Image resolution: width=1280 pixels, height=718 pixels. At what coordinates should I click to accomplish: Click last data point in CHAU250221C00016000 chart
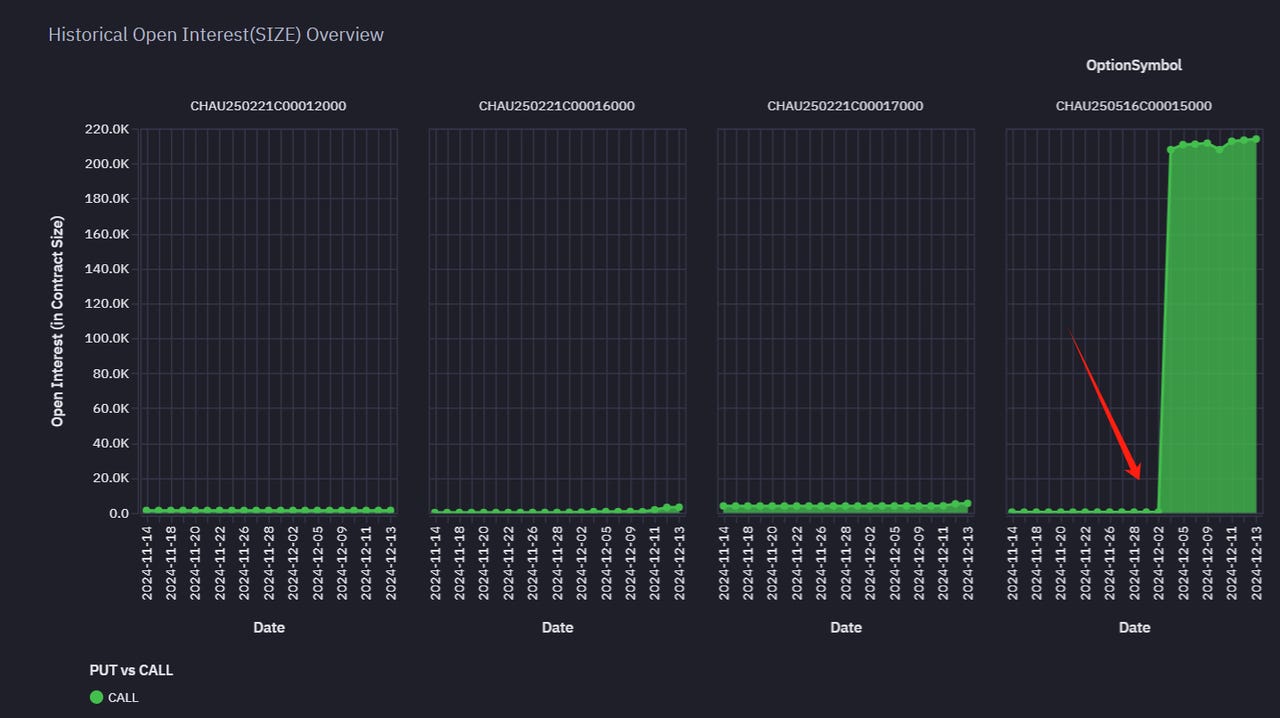[x=679, y=507]
